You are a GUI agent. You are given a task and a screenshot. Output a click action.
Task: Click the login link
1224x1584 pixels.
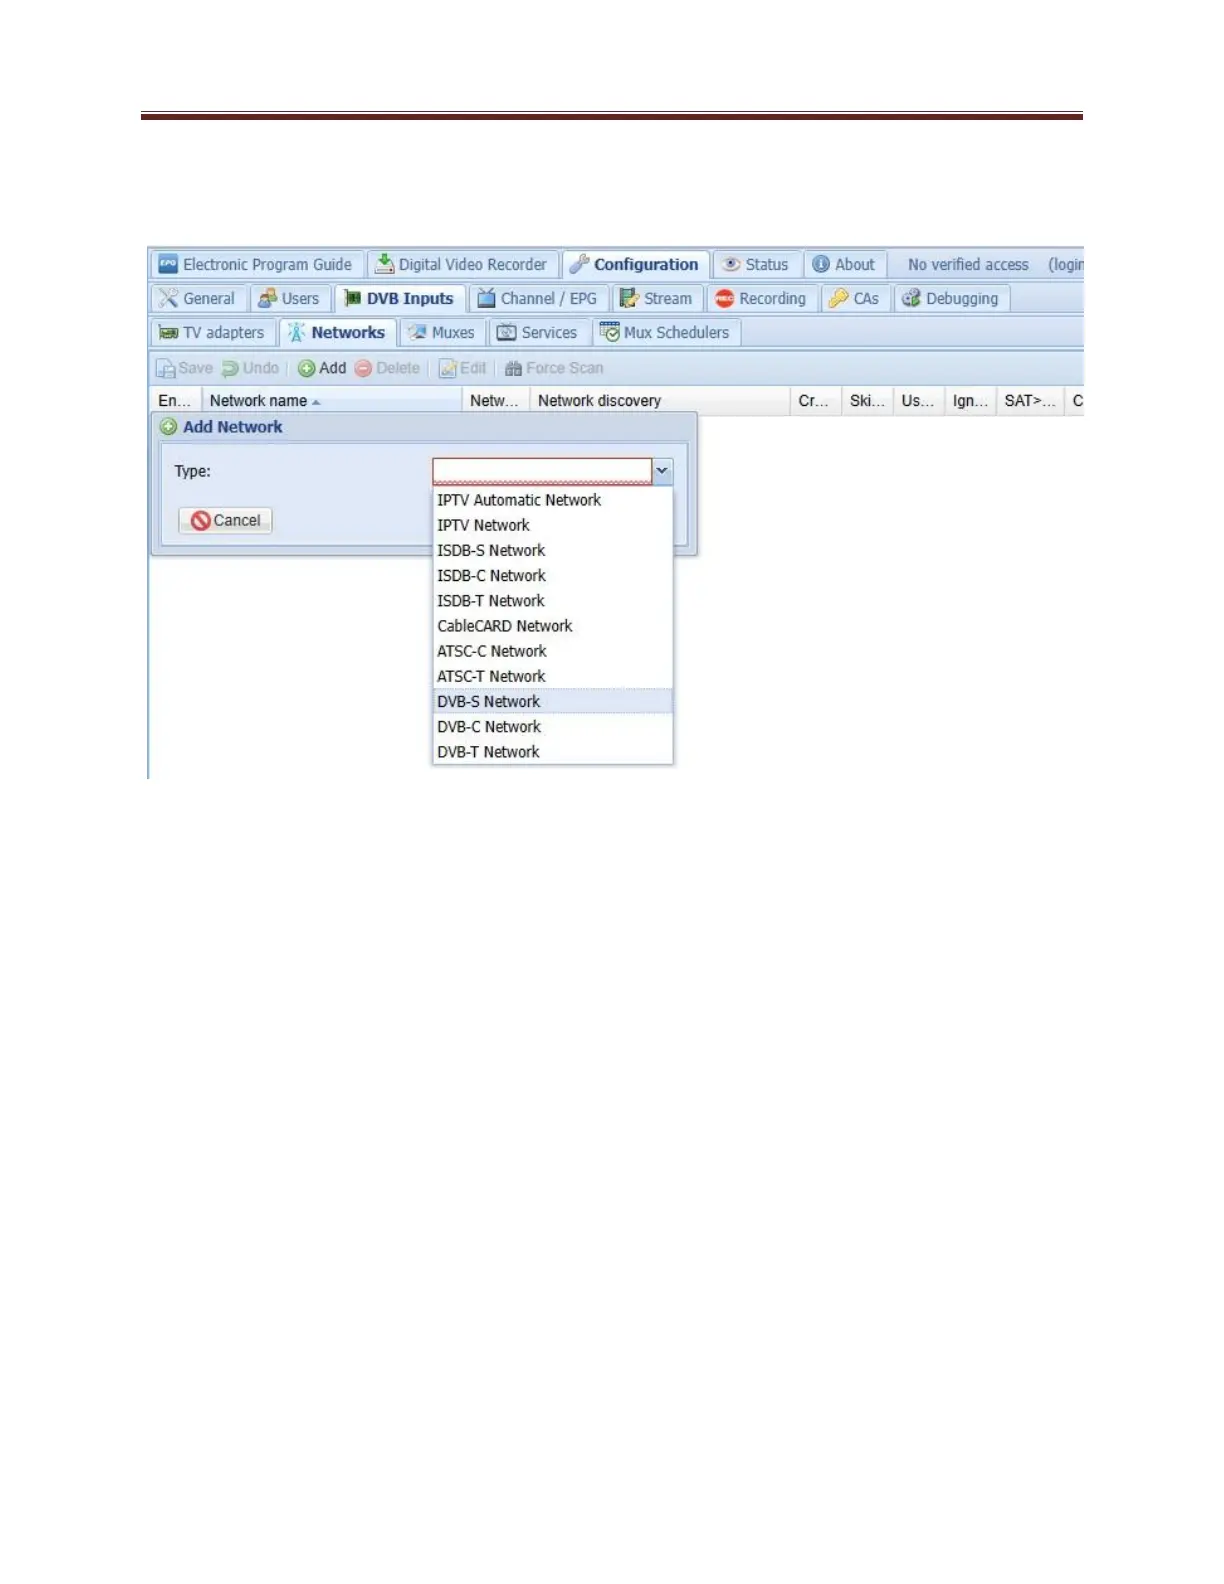tap(1065, 265)
